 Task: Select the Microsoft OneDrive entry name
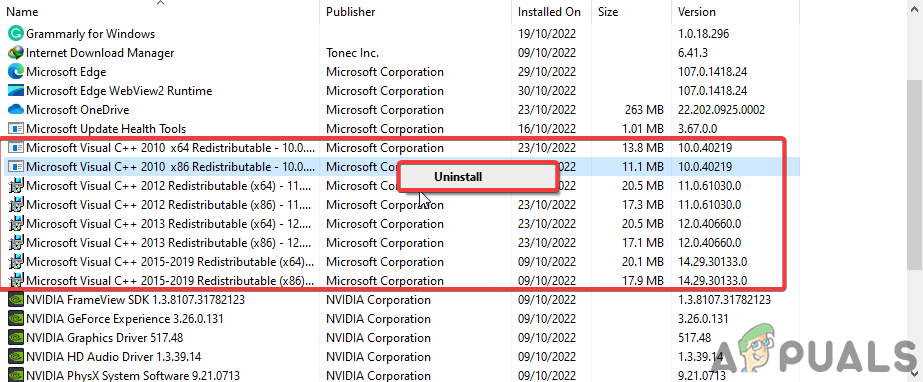78,109
